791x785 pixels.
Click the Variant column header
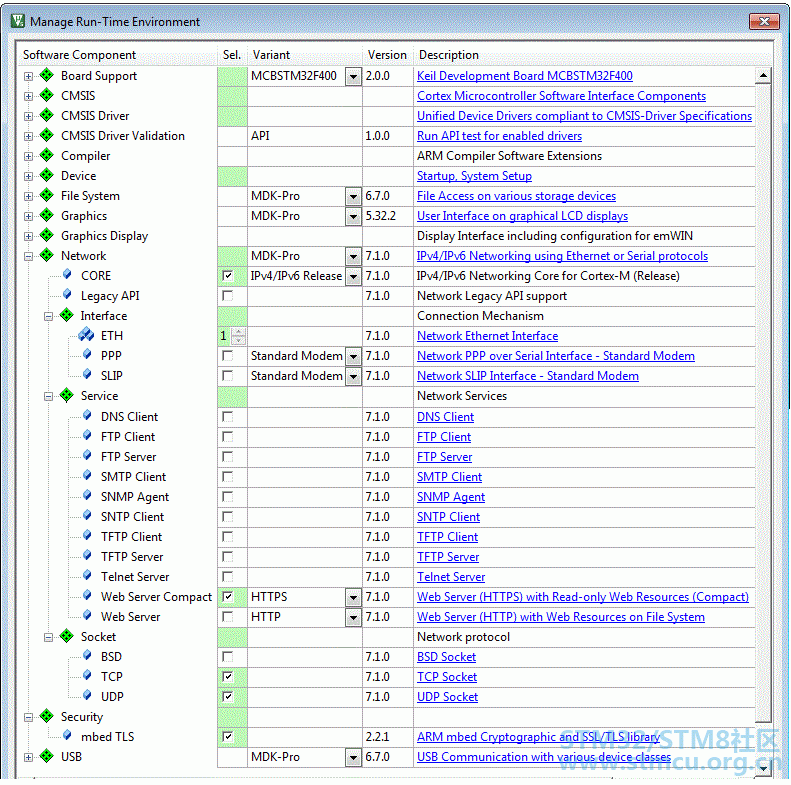pos(305,54)
